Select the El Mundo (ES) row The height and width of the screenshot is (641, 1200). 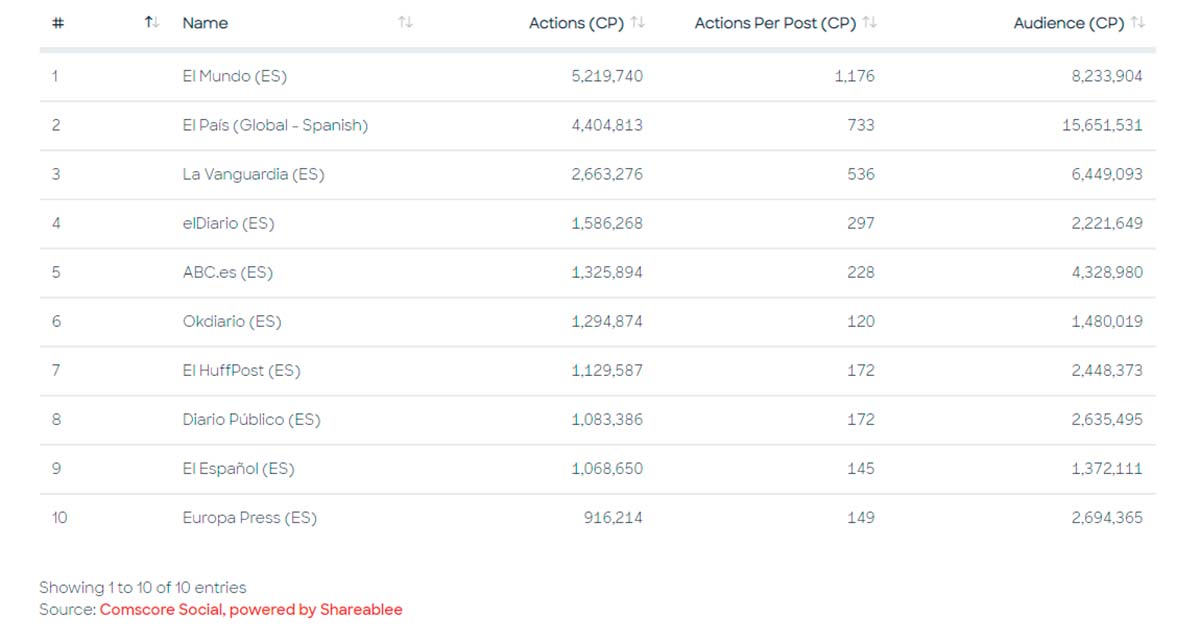coord(235,76)
